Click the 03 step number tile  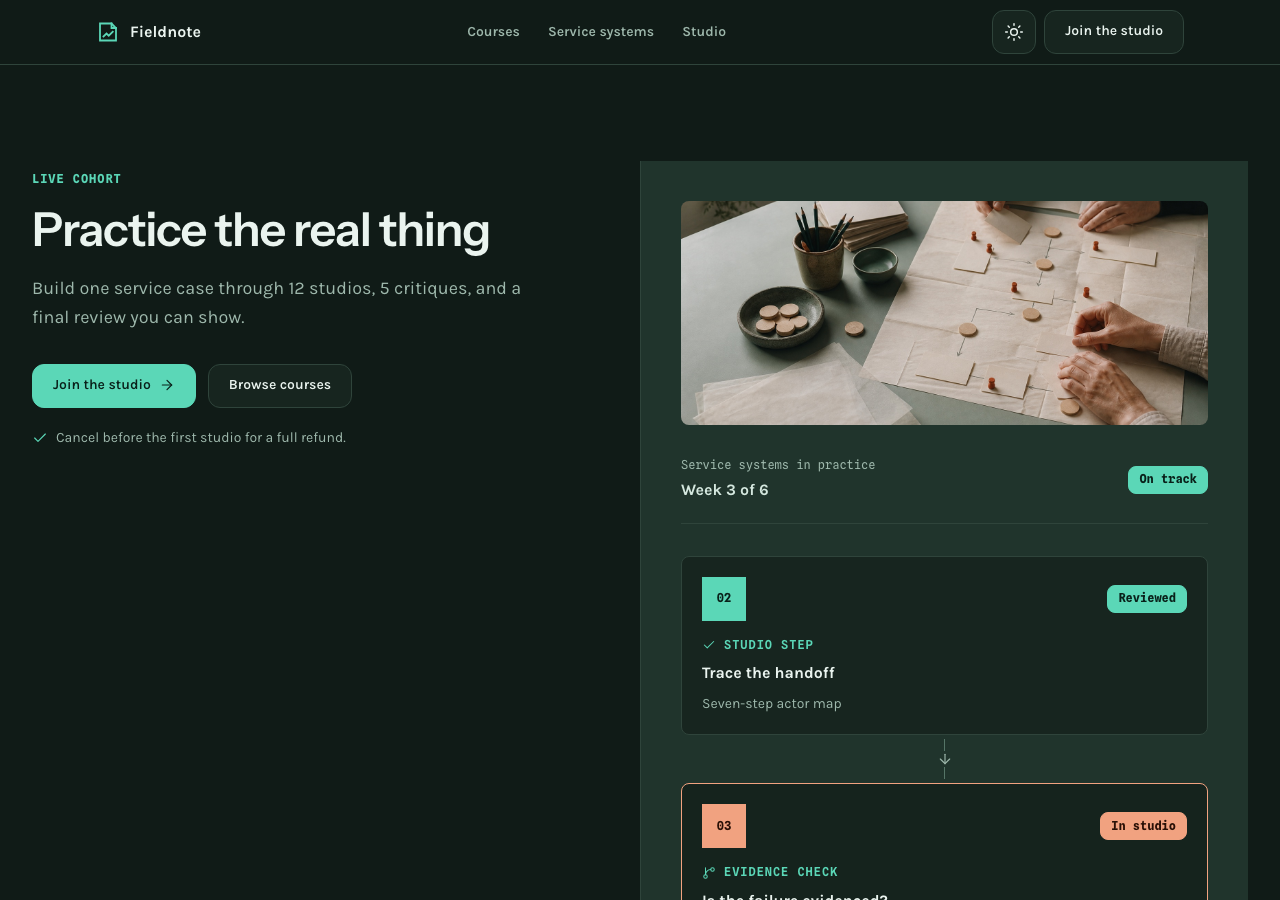coord(724,826)
